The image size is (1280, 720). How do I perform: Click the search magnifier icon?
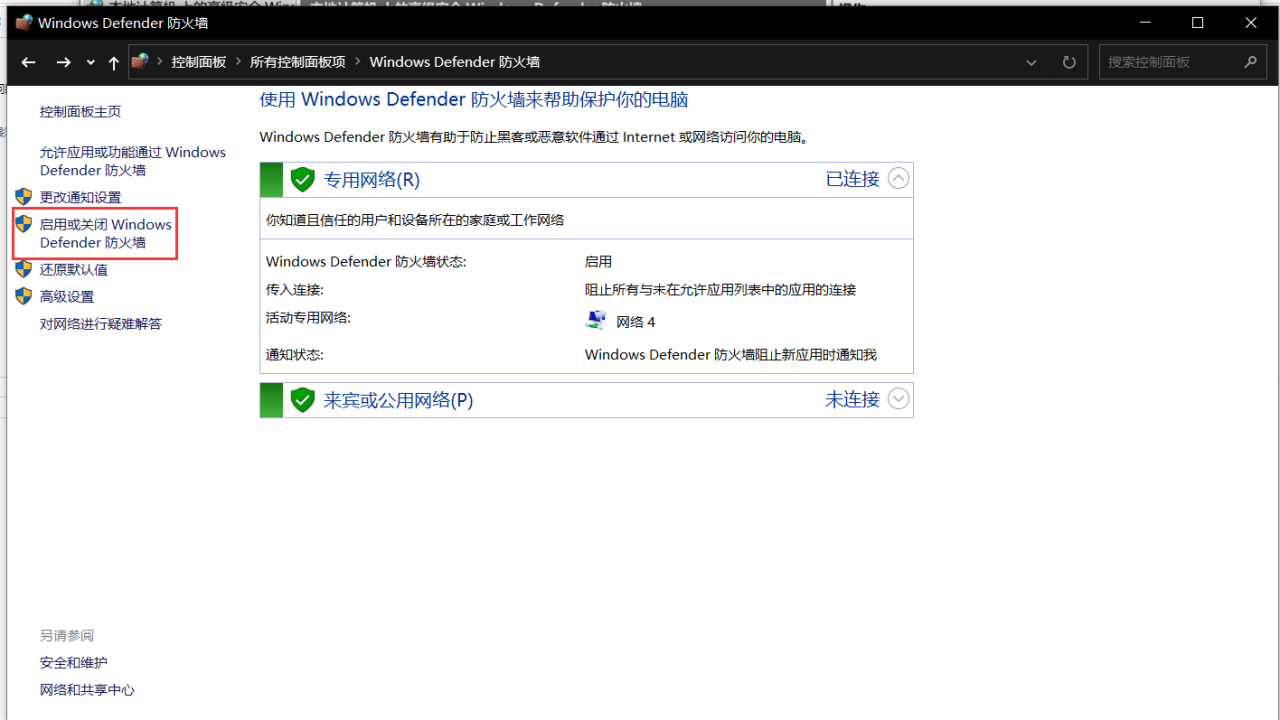coord(1250,62)
